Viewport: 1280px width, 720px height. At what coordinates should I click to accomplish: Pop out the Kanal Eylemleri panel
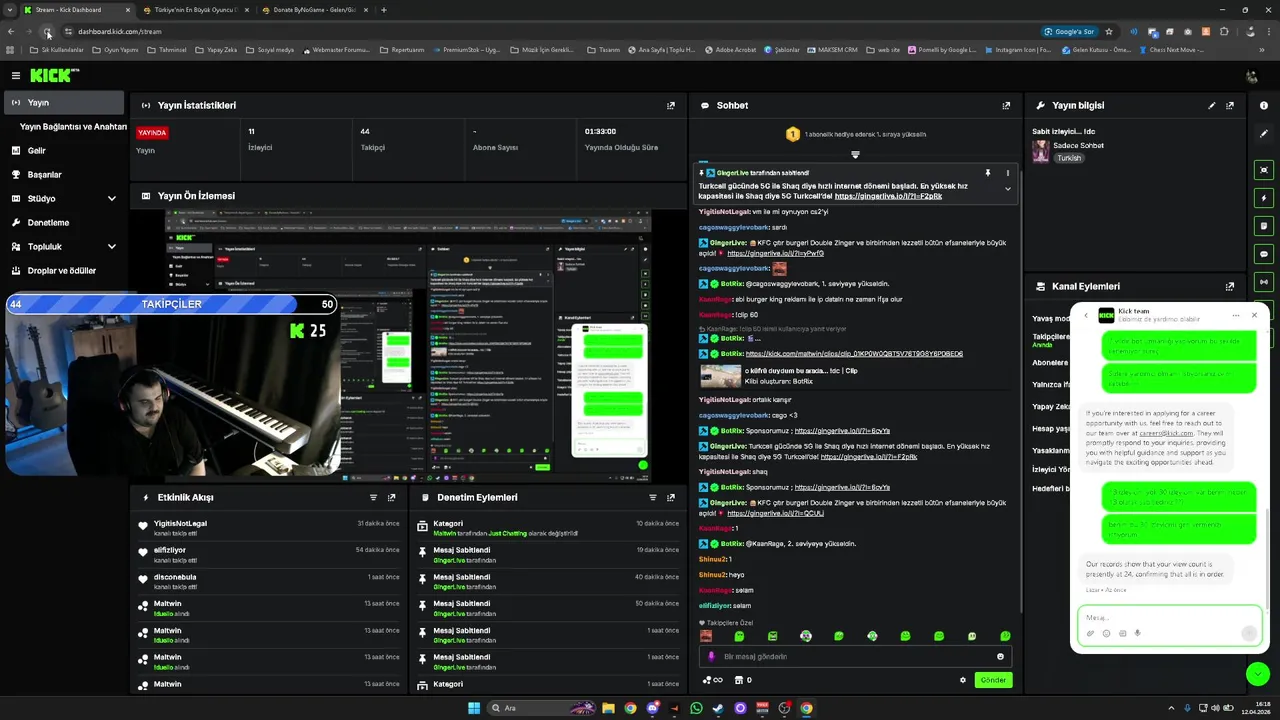click(x=1230, y=286)
